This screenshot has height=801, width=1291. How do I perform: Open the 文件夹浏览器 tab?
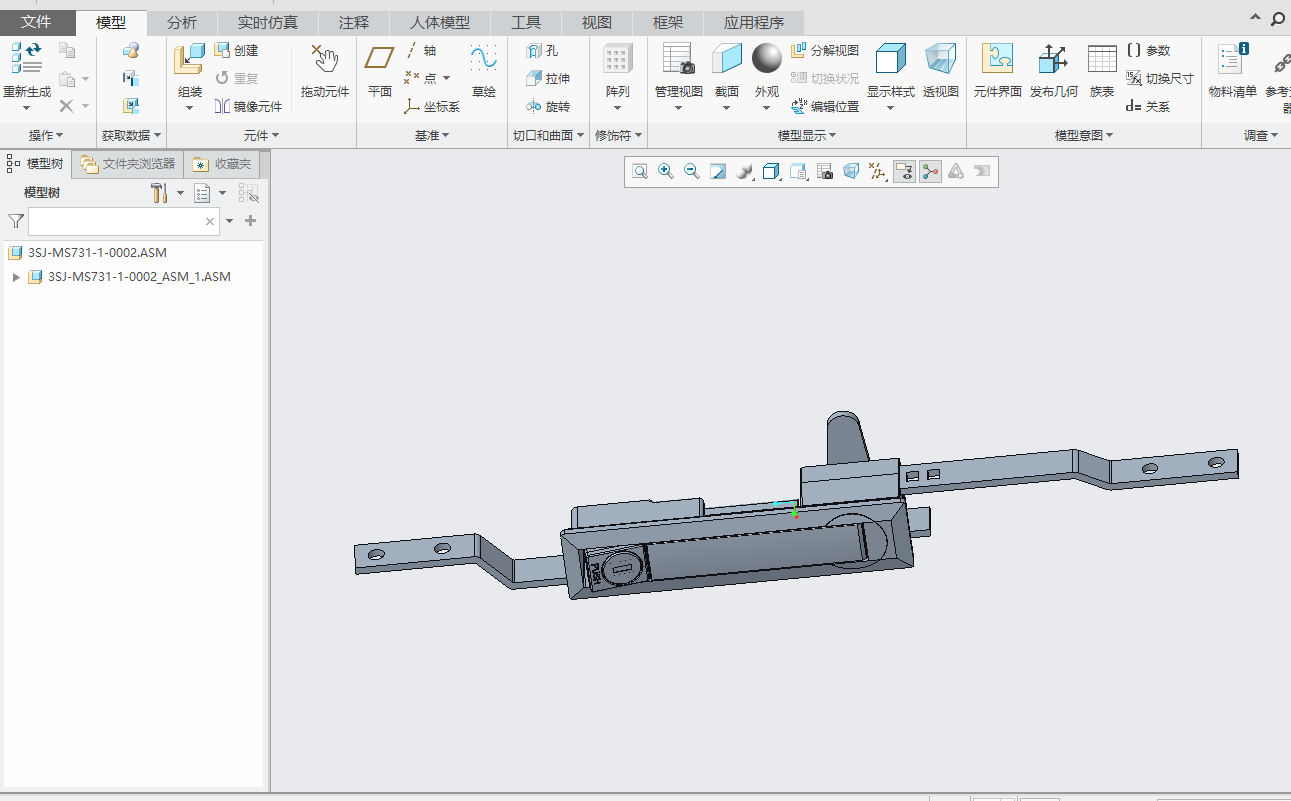(x=128, y=164)
